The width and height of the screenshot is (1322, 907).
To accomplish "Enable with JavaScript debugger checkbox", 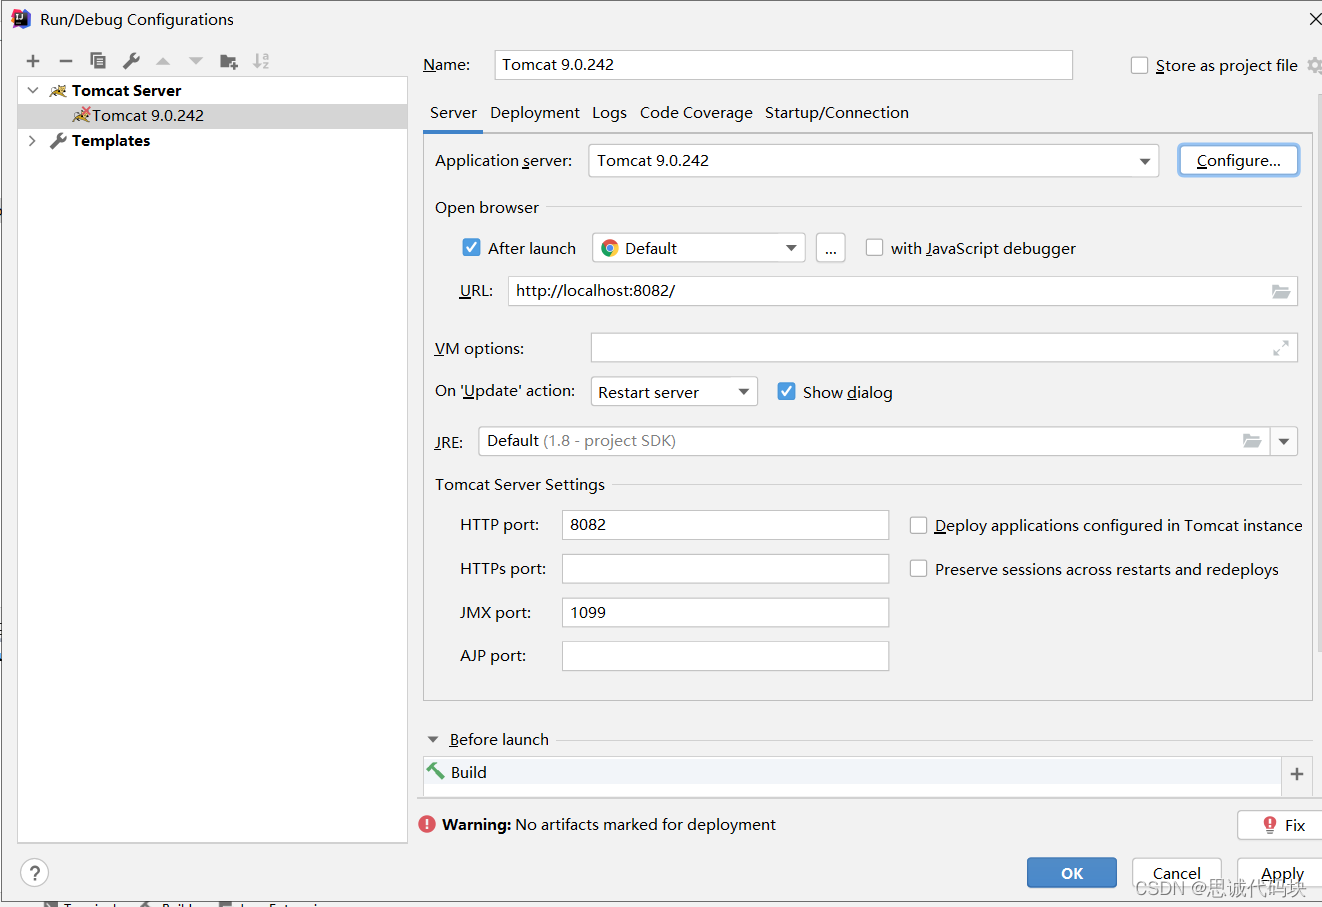I will pos(874,247).
